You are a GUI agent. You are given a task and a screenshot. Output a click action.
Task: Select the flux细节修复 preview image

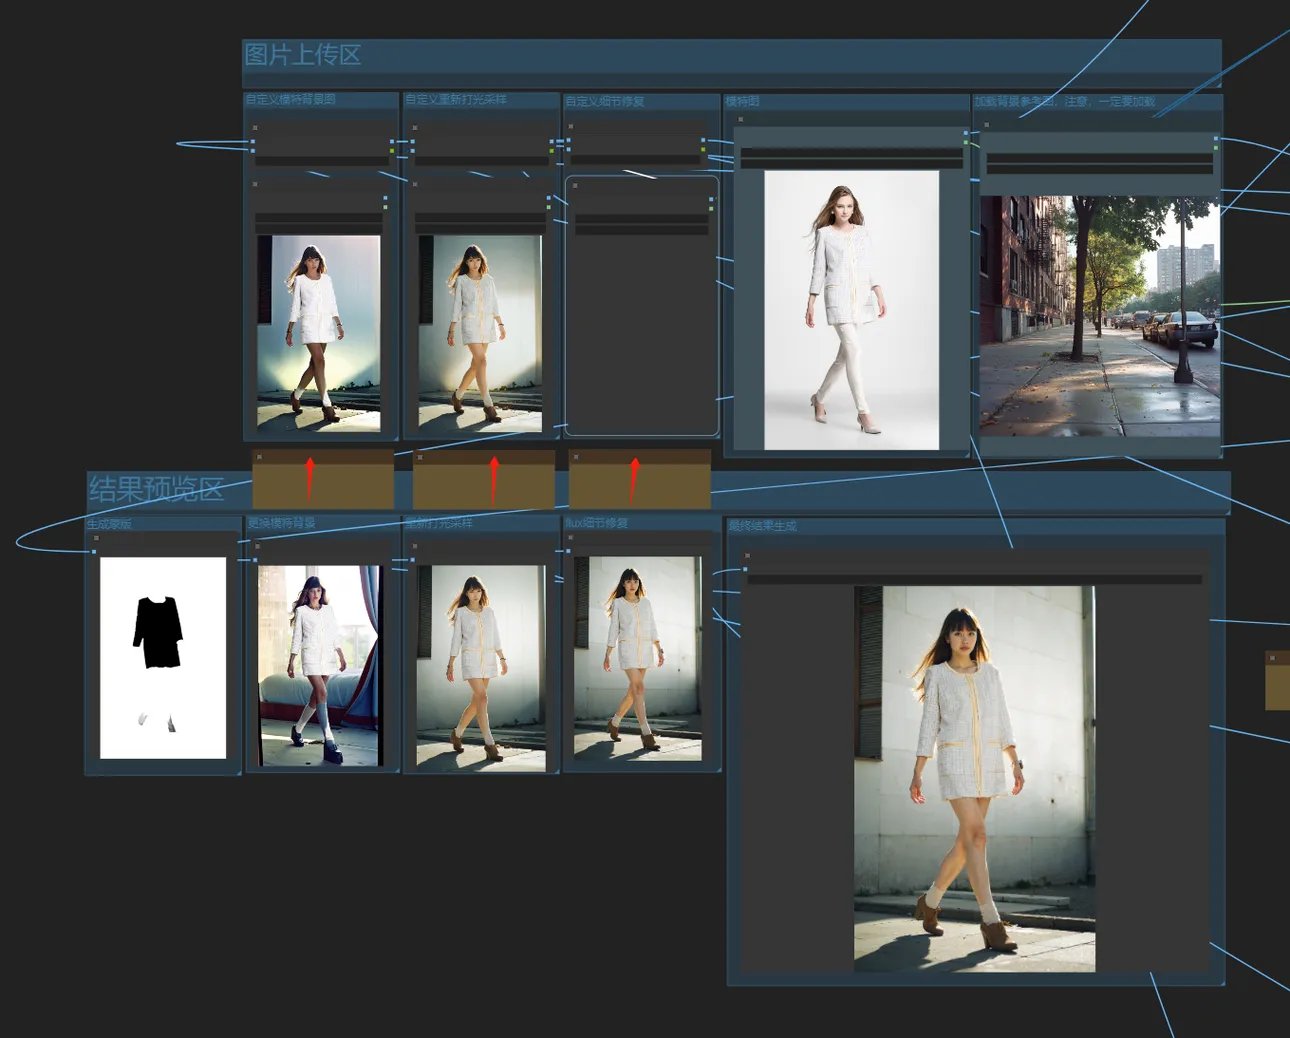click(638, 658)
